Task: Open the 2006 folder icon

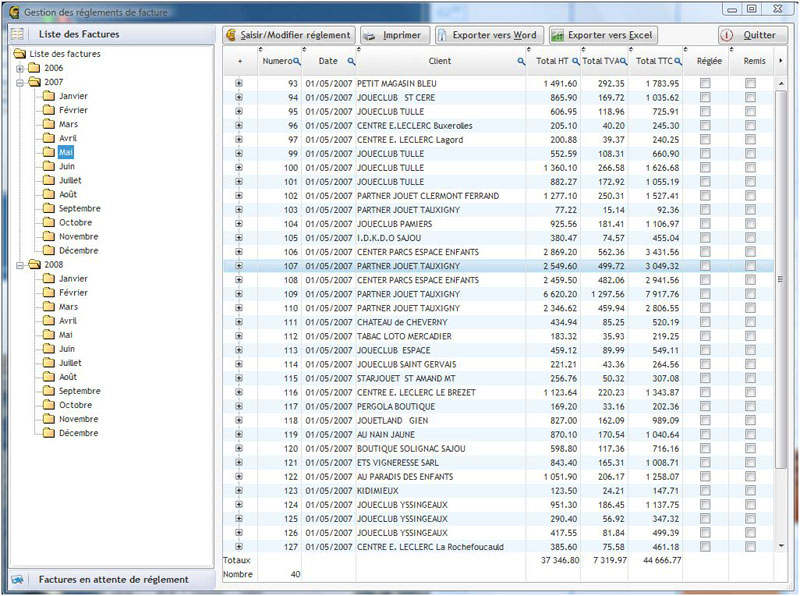Action: pos(34,68)
